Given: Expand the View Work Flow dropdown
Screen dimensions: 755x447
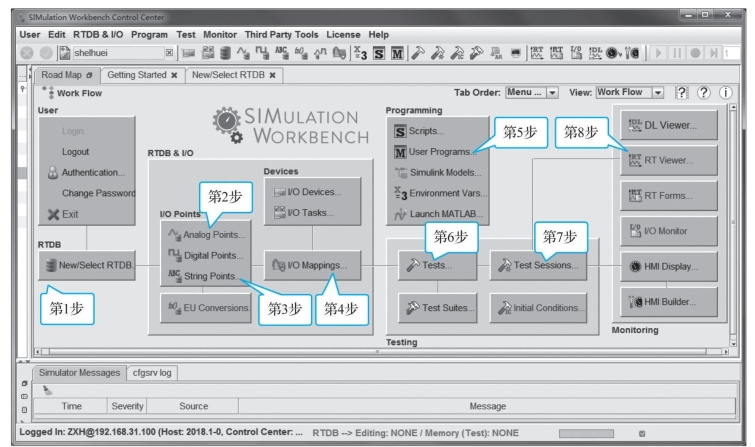Looking at the screenshot, I should coord(658,92).
